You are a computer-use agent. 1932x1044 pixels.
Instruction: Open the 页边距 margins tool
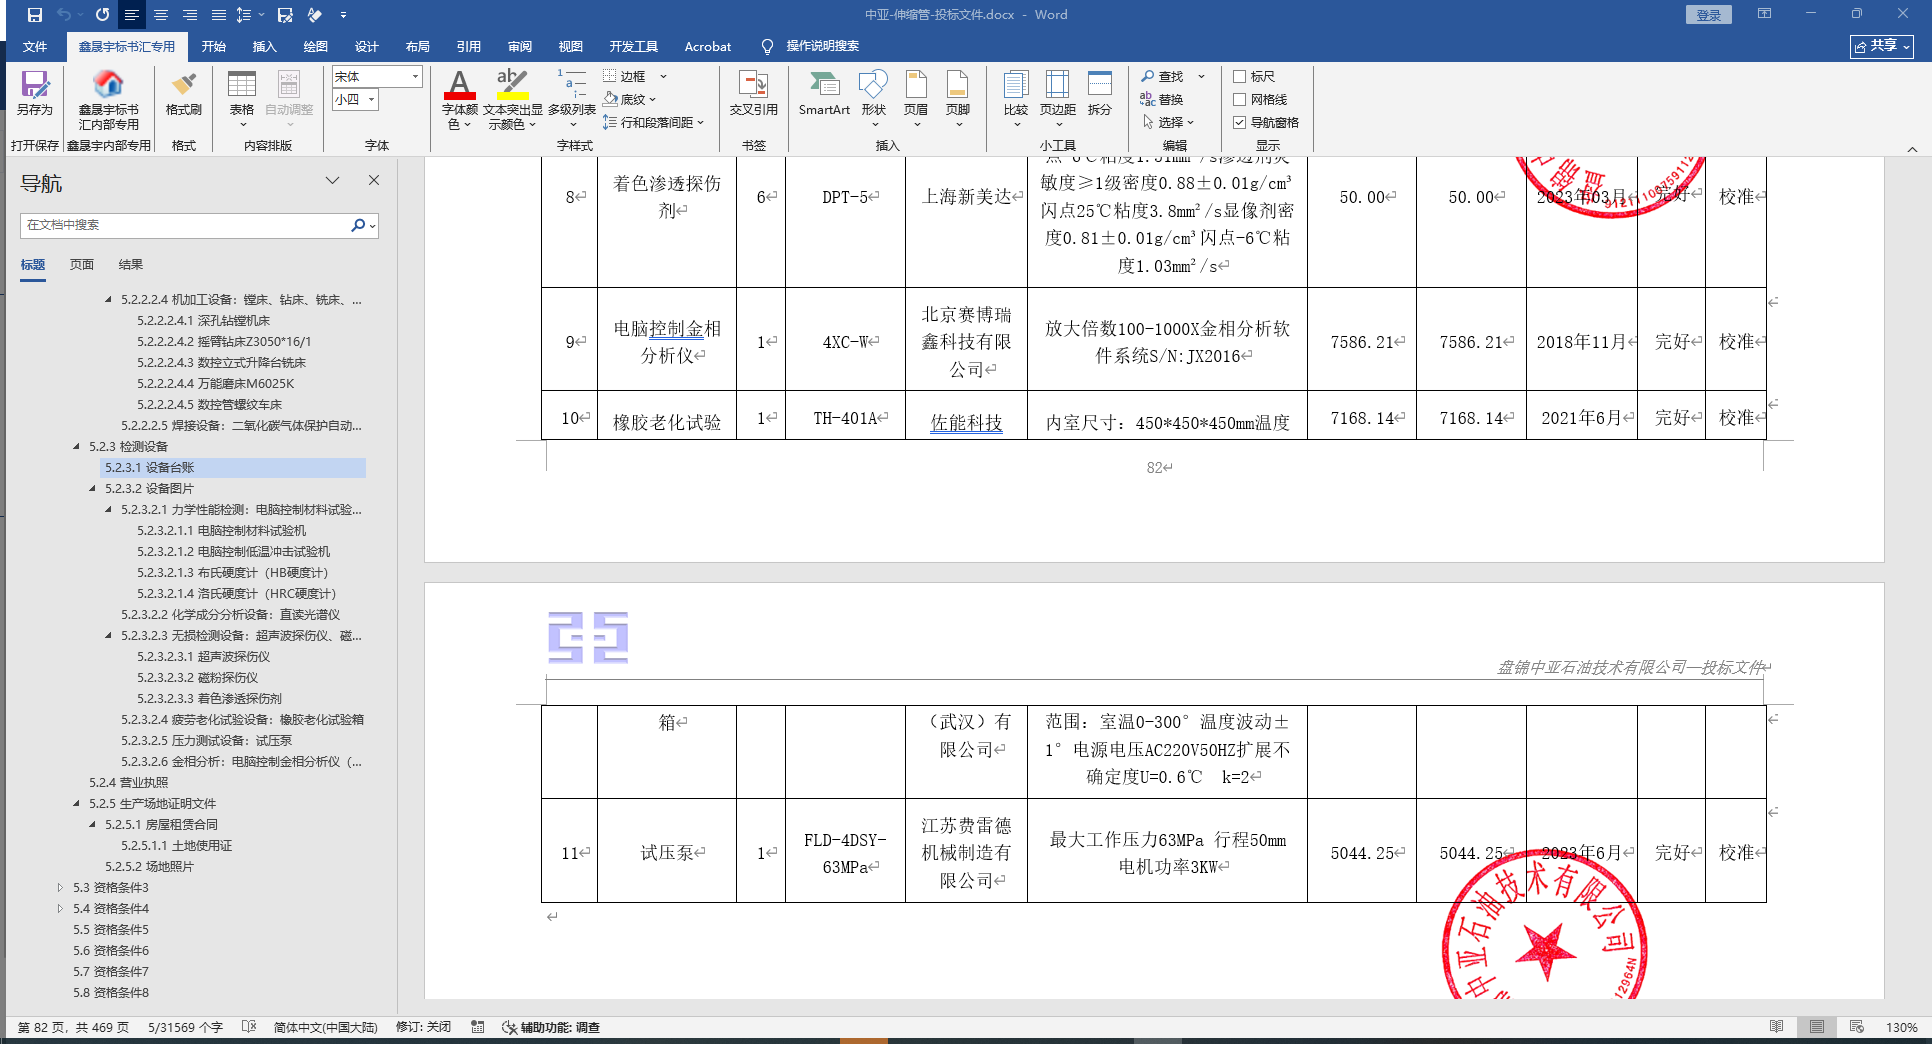point(1058,98)
